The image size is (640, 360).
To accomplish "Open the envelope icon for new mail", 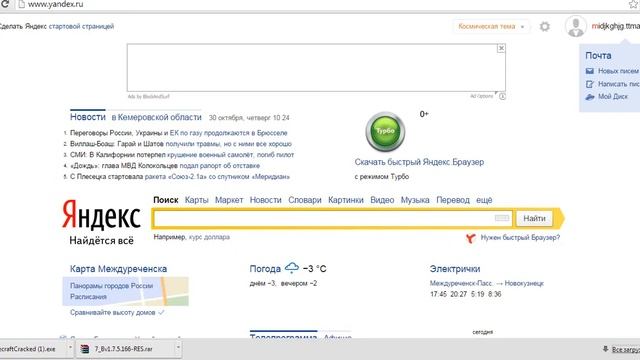I will [x=590, y=71].
